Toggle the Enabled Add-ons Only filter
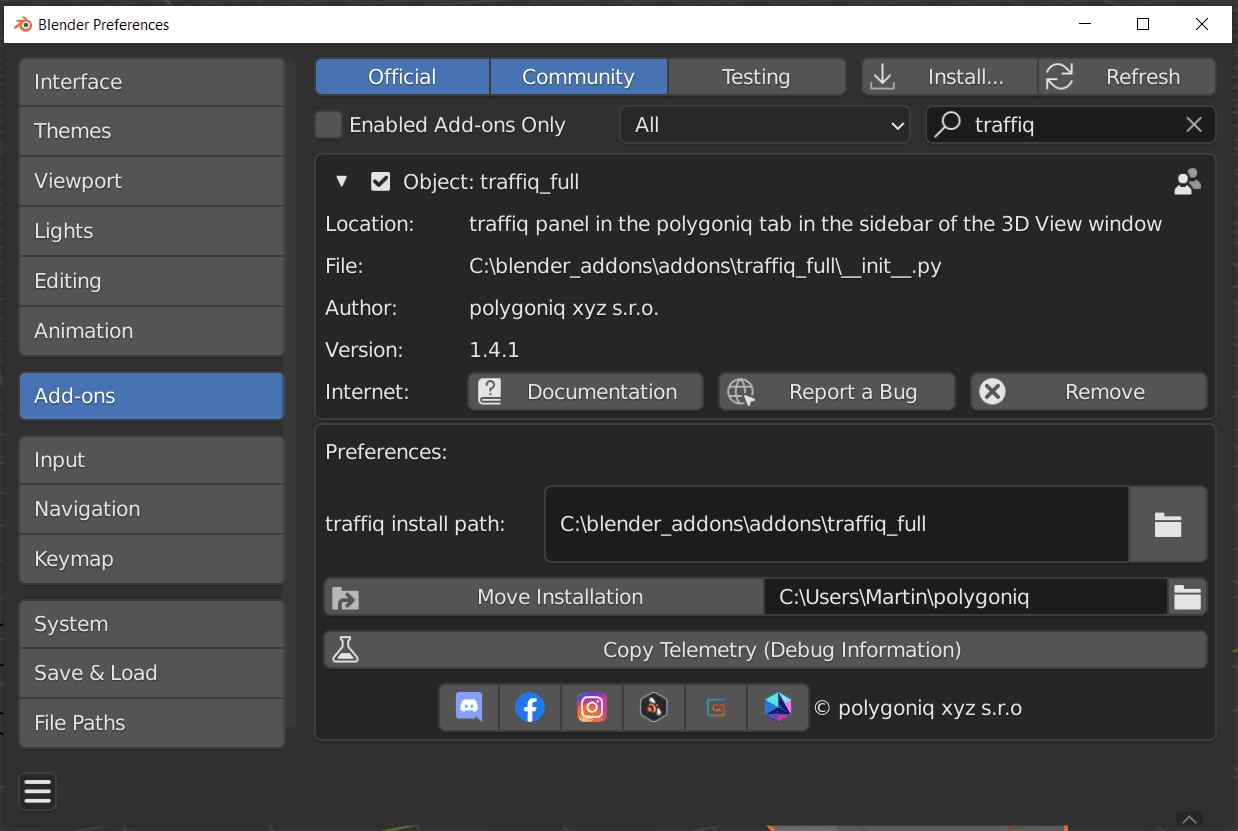The width and height of the screenshot is (1238, 831). click(328, 124)
